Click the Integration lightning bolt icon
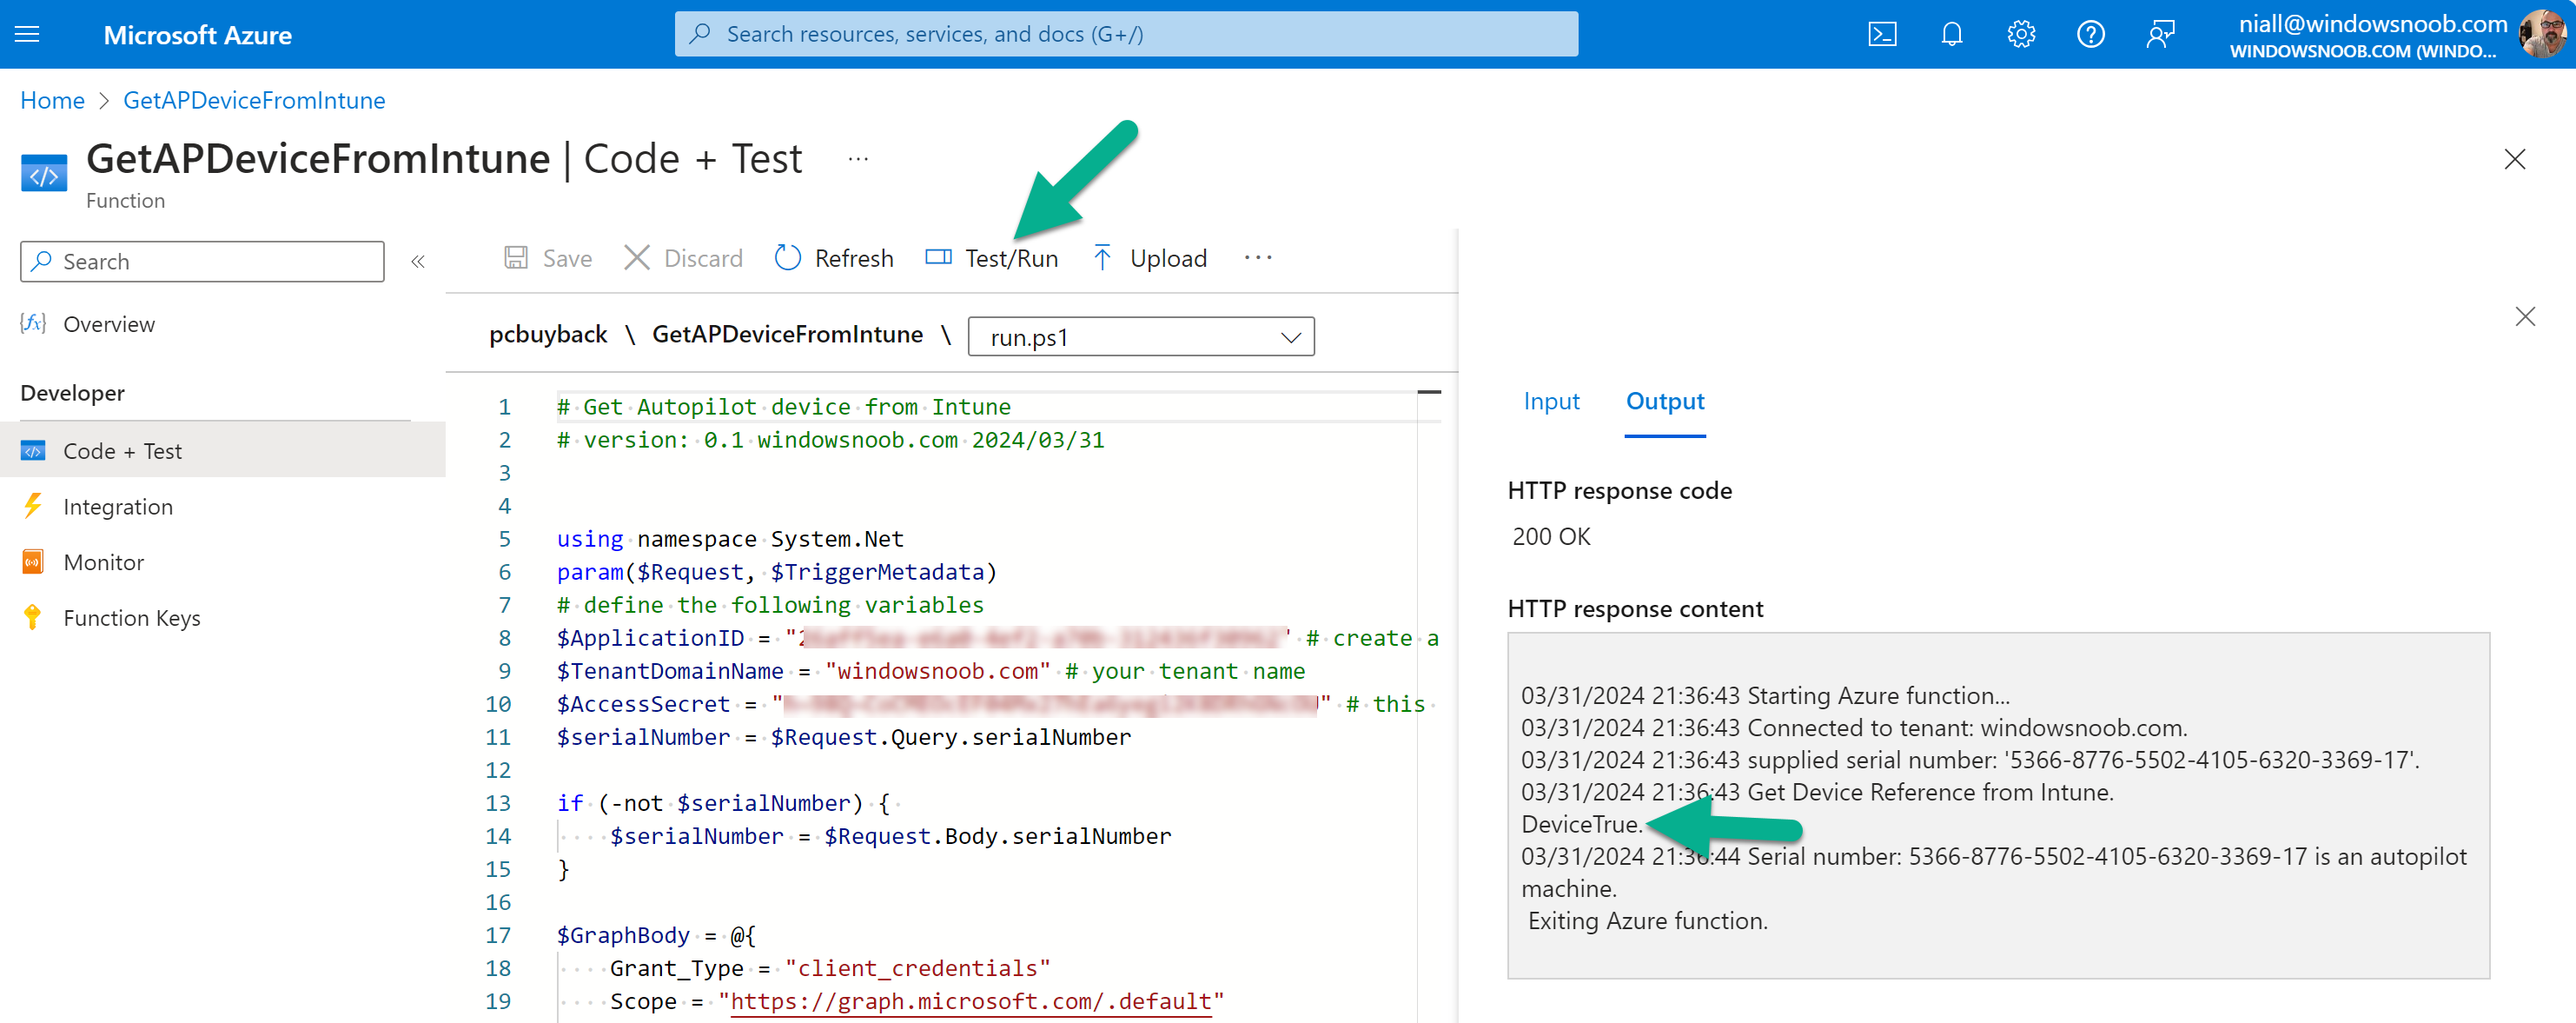Viewport: 2576px width, 1023px height. 33,506
